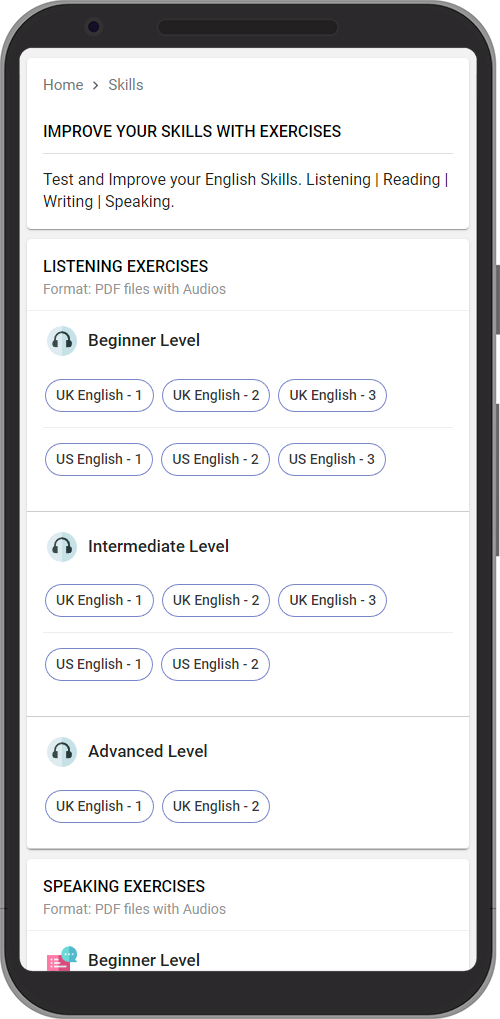
Task: Click the Intermediate Level heading
Action: click(159, 547)
